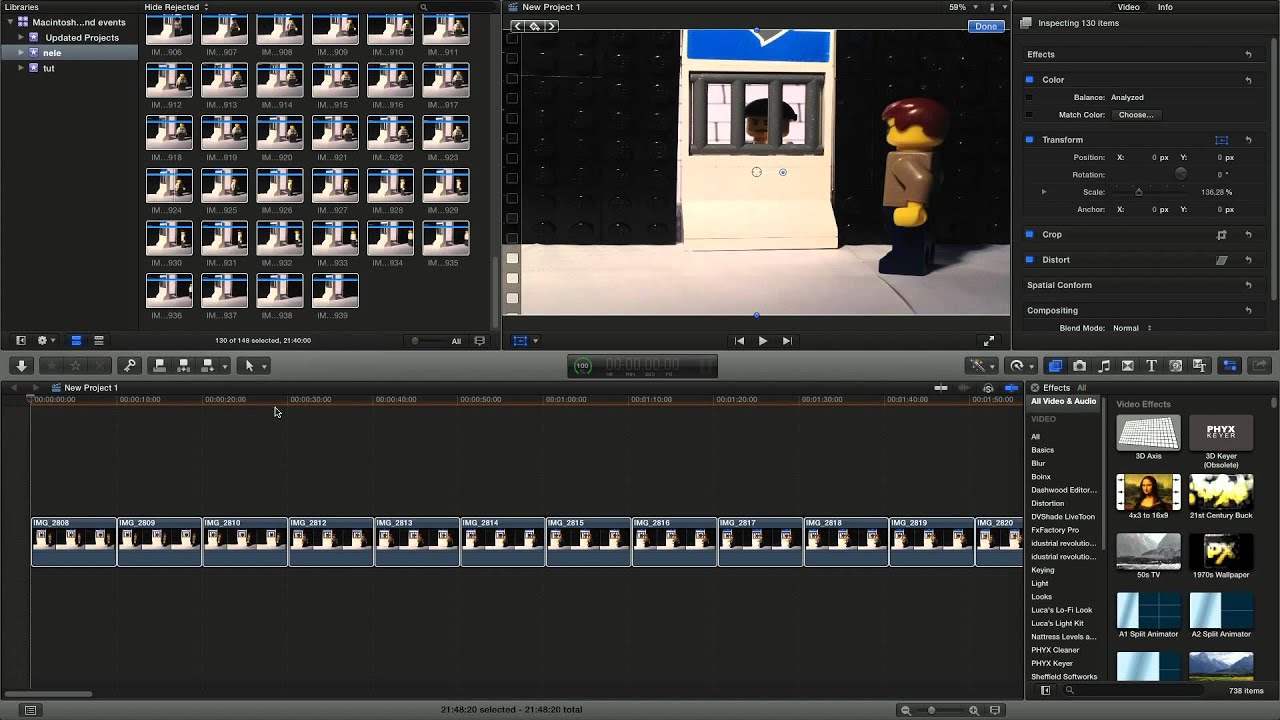Toggle the Transform effect checkbox
Image resolution: width=1280 pixels, height=720 pixels.
[1029, 140]
